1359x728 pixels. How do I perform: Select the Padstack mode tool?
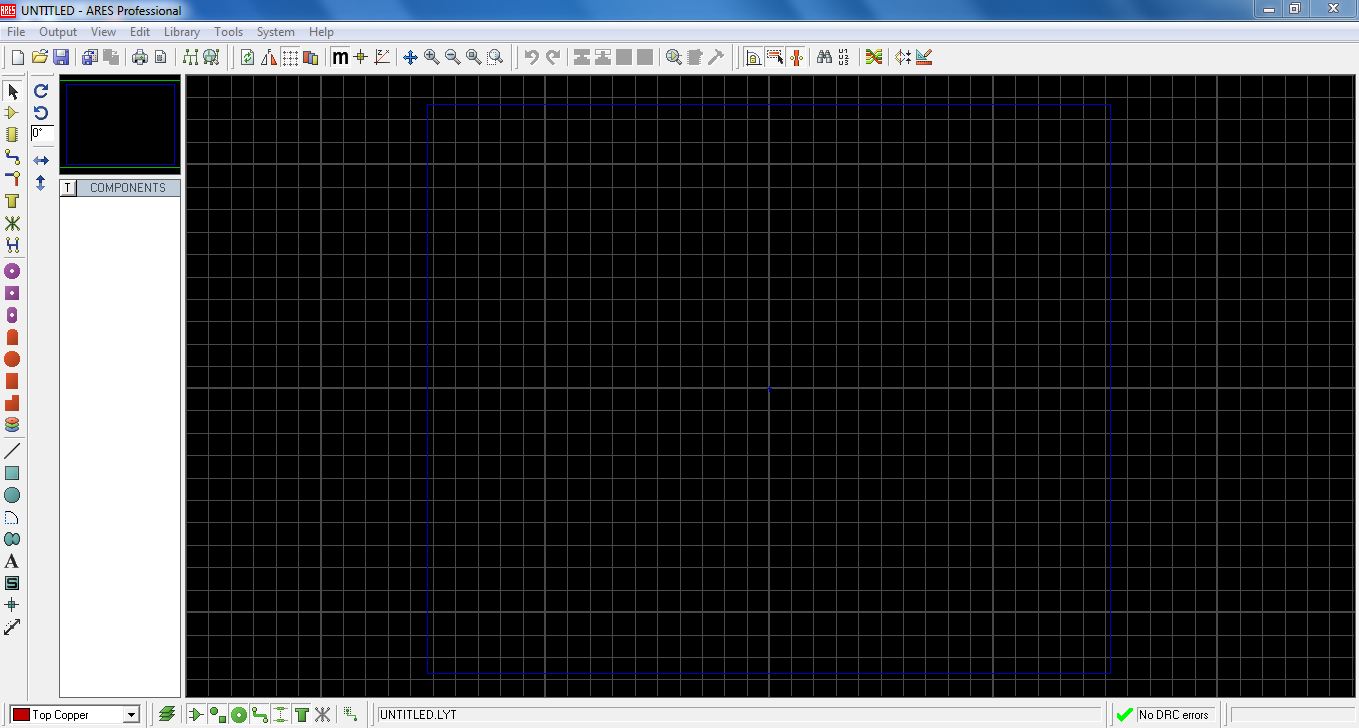click(x=12, y=425)
